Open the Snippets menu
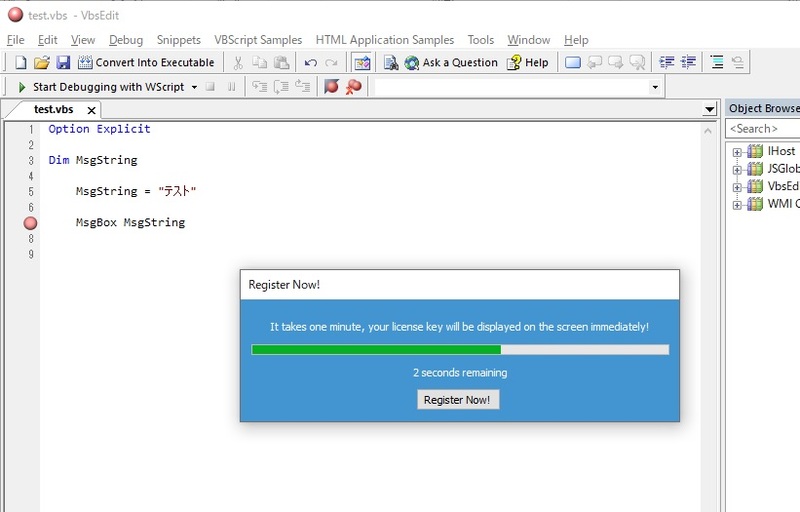The height and width of the screenshot is (512, 800). click(x=179, y=40)
